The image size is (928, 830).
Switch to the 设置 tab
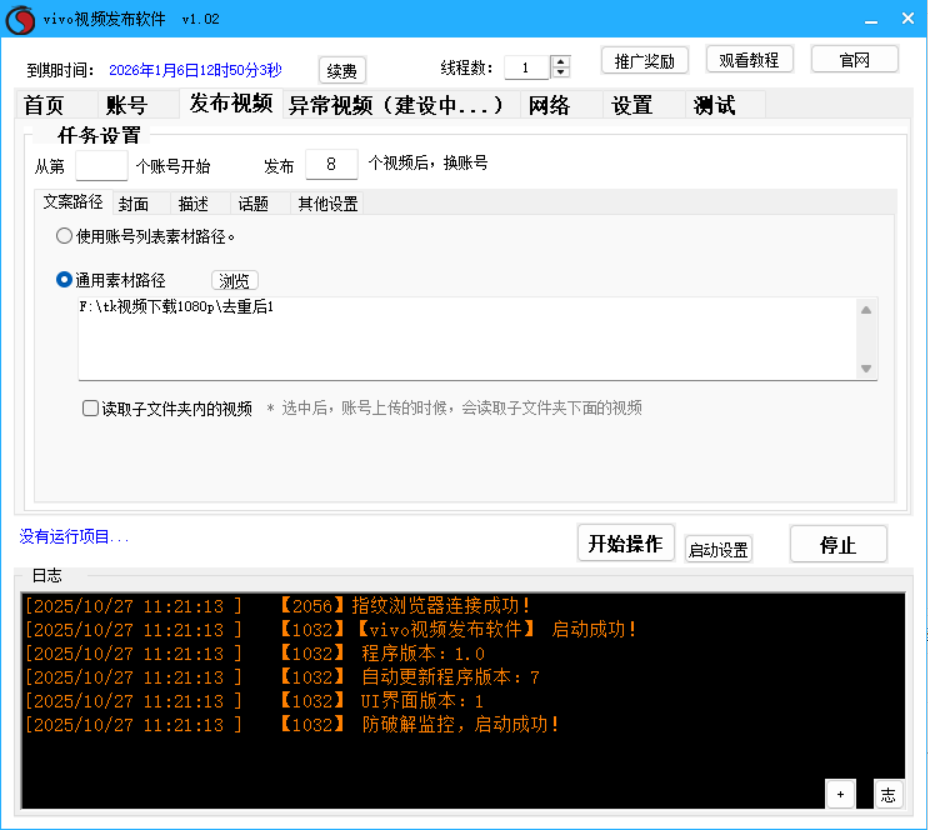[x=630, y=103]
